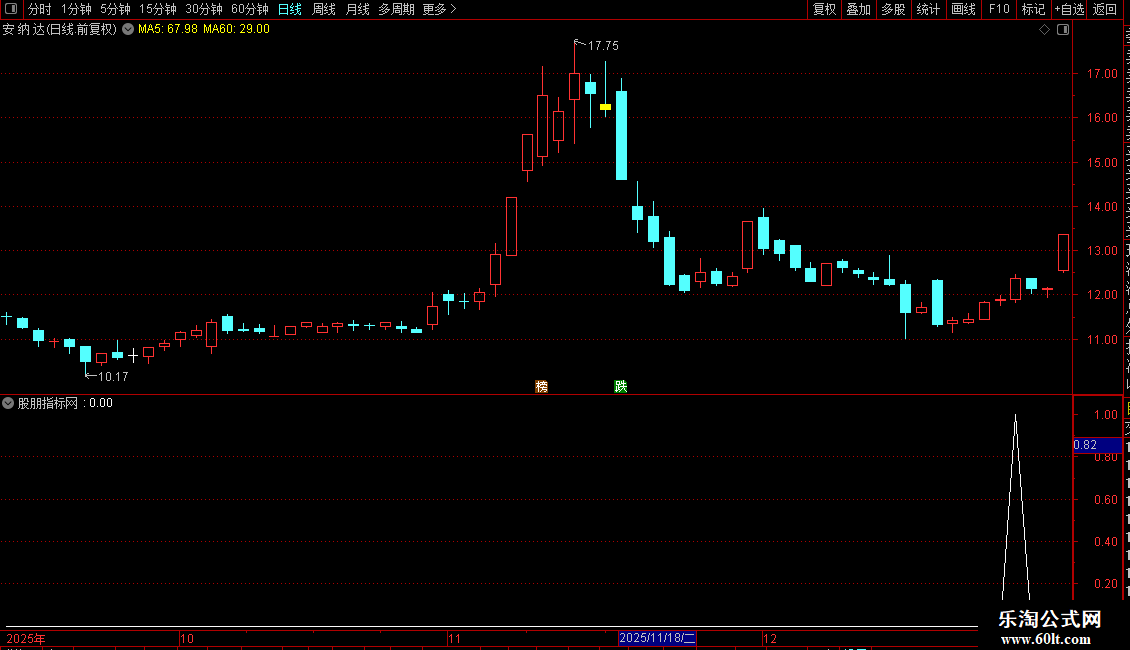Click the 跌 marker icon below candles
Viewport: 1130px width, 650px height.
click(620, 386)
